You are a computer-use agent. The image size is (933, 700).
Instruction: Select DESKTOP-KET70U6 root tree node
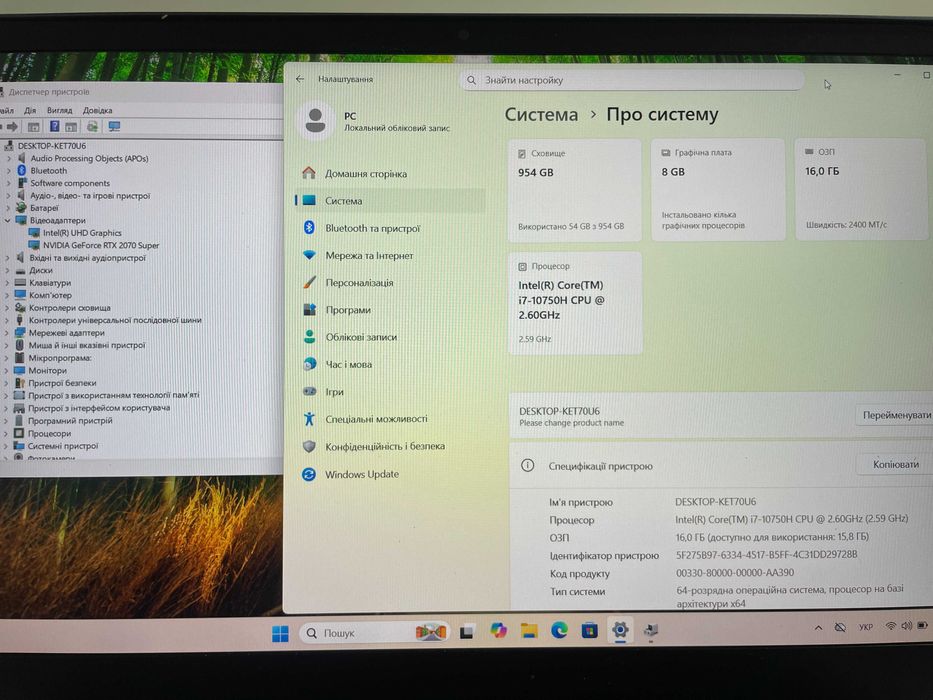pyautogui.click(x=51, y=145)
